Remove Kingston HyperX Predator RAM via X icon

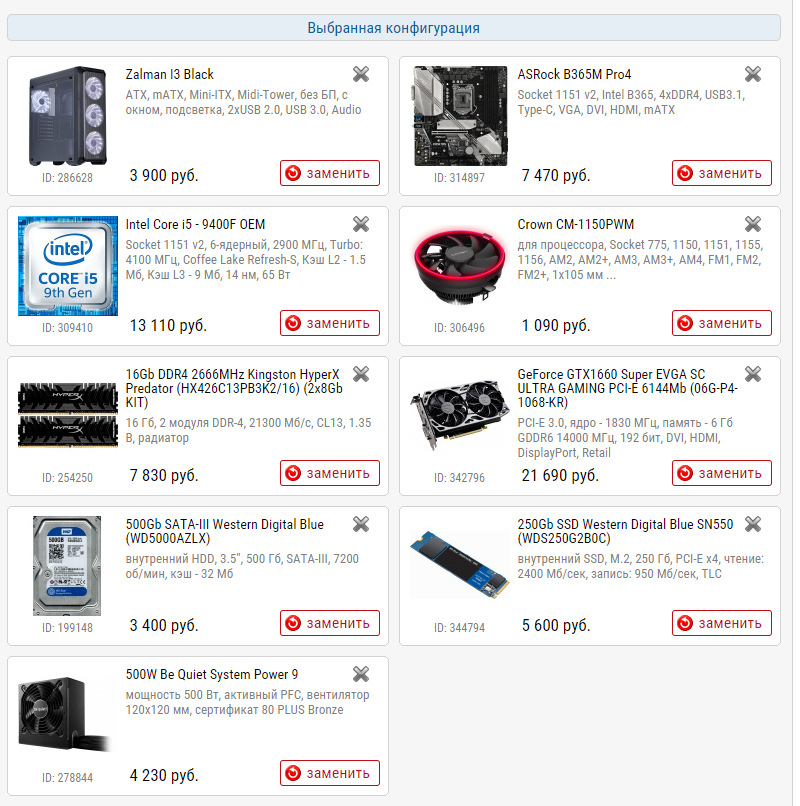click(361, 374)
